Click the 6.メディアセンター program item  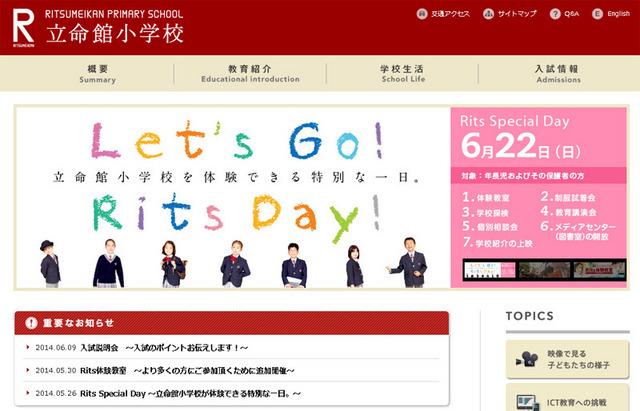click(578, 231)
